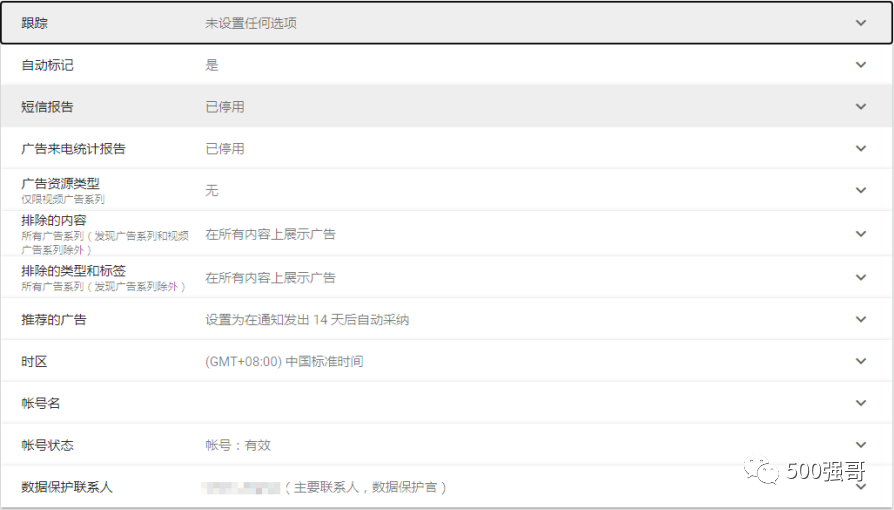
Task: Open the (GMT+08:00) 中国标准时间 value
Action: (284, 362)
